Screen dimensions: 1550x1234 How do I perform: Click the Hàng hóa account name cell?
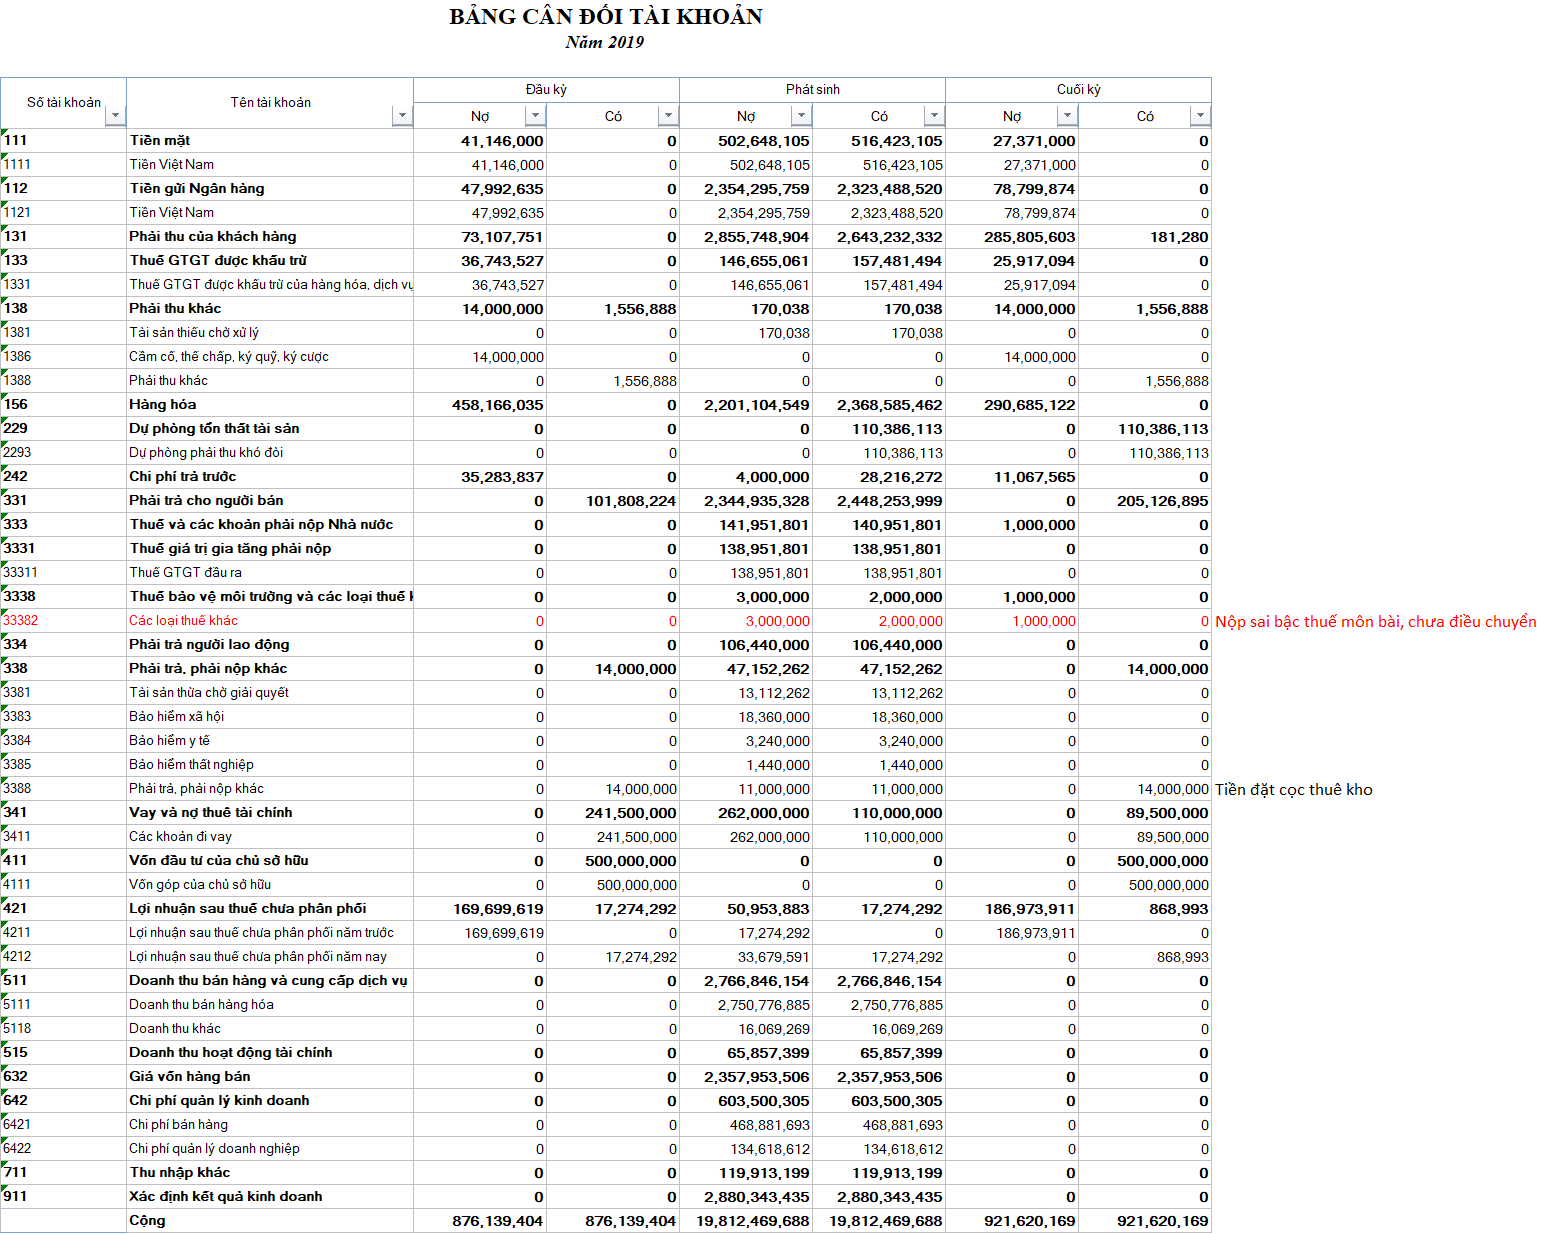pos(163,405)
